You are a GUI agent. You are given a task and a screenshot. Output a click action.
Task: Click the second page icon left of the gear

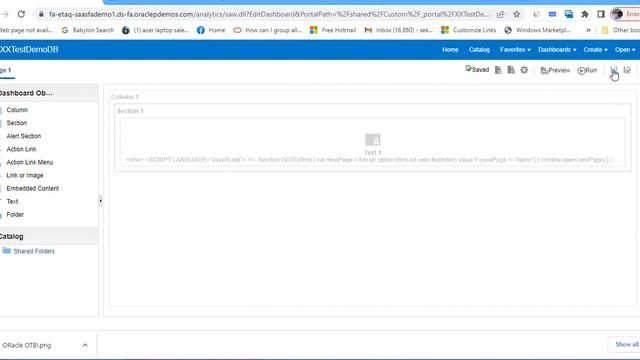pos(511,70)
